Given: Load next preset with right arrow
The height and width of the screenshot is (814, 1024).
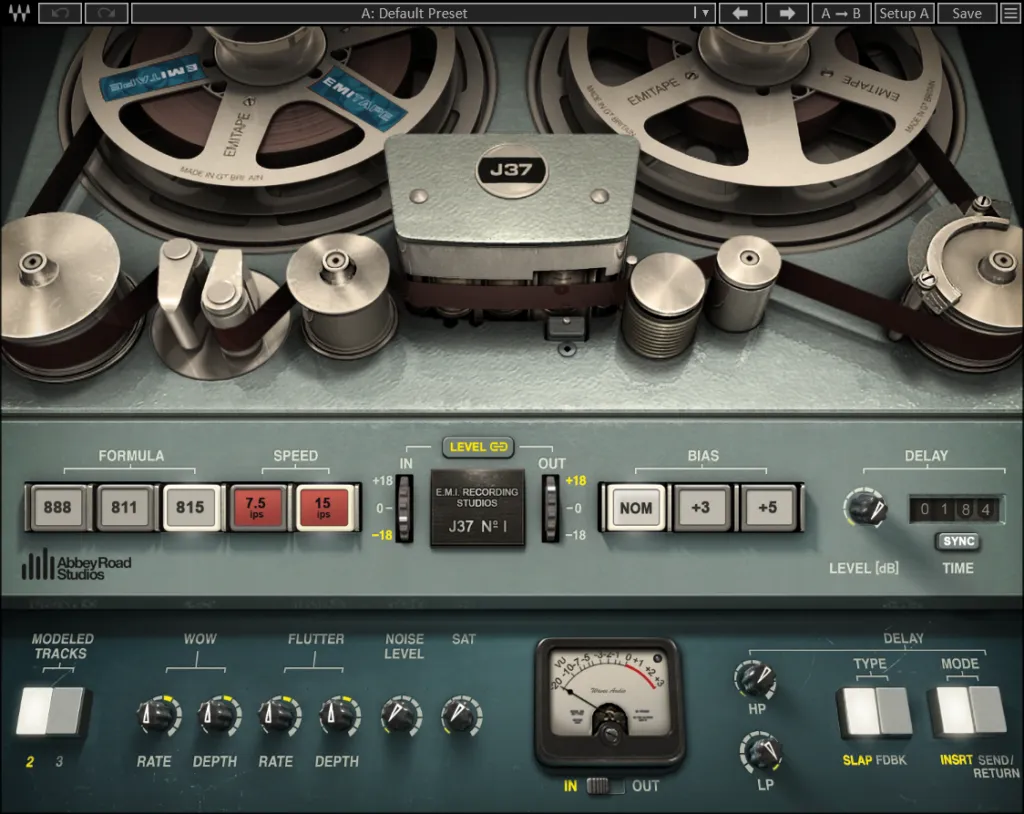Looking at the screenshot, I should 786,13.
